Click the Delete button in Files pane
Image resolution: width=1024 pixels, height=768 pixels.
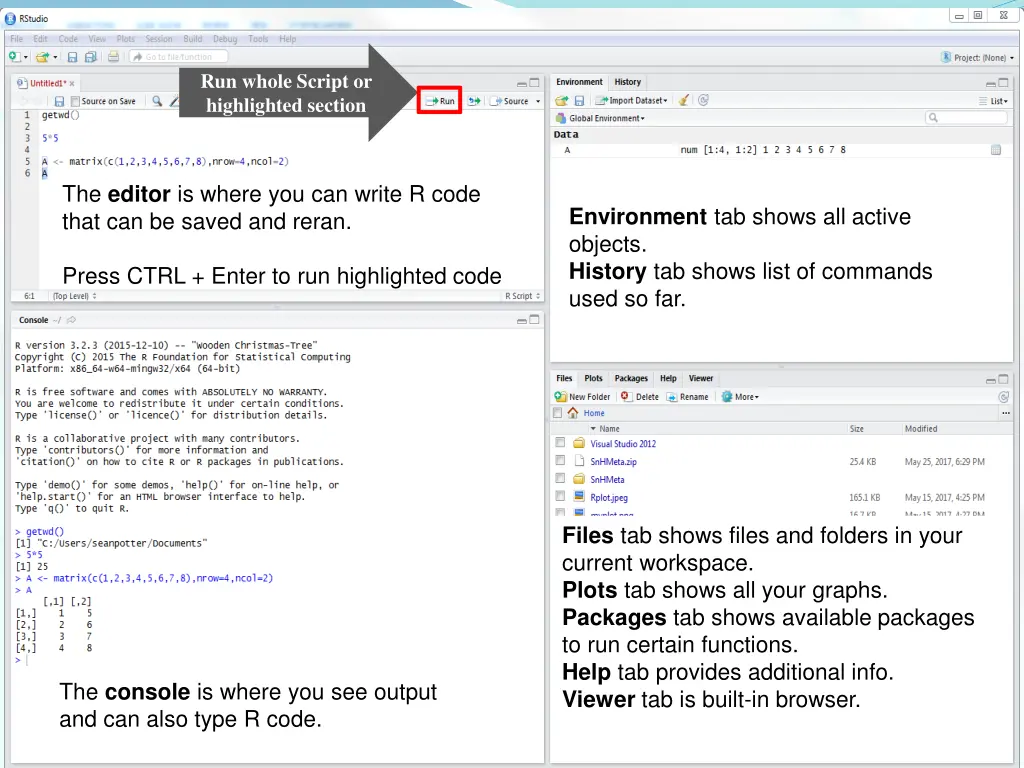(640, 396)
